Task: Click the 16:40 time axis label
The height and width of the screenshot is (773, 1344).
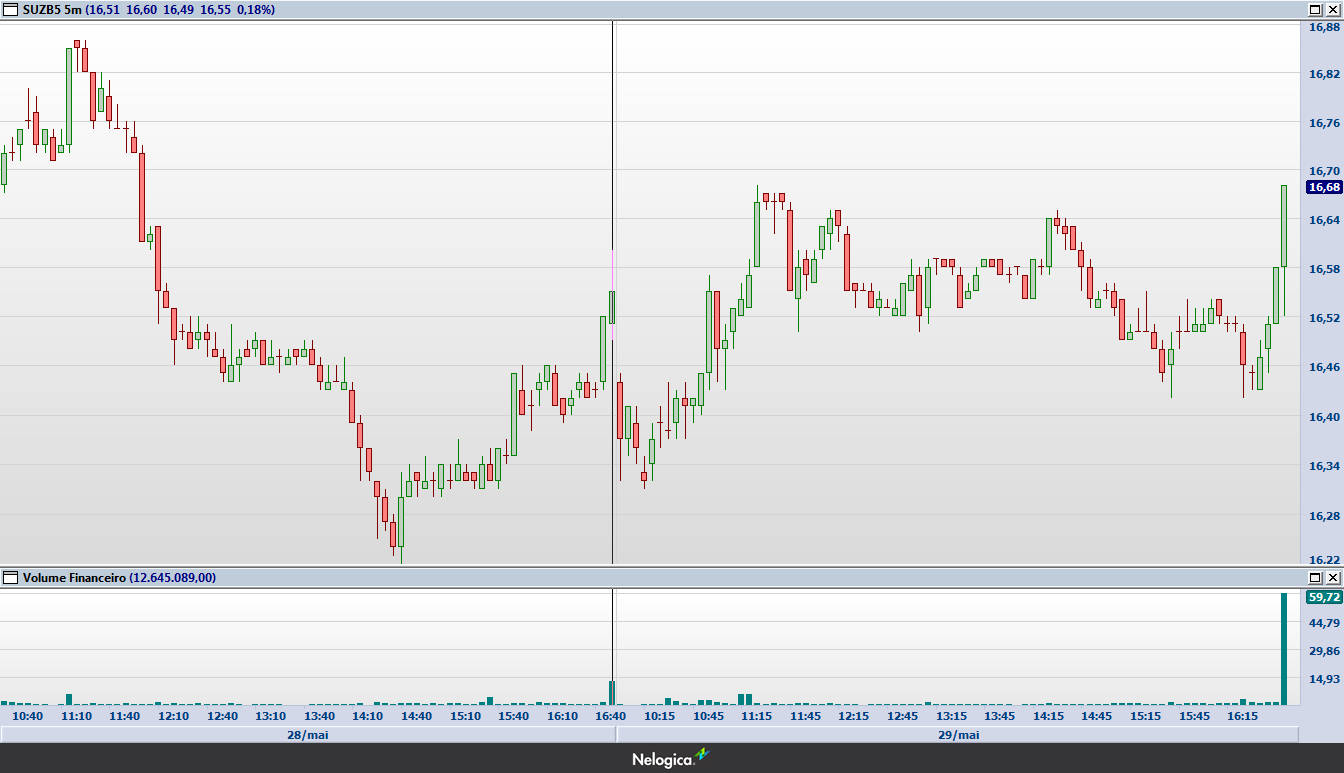Action: [611, 716]
